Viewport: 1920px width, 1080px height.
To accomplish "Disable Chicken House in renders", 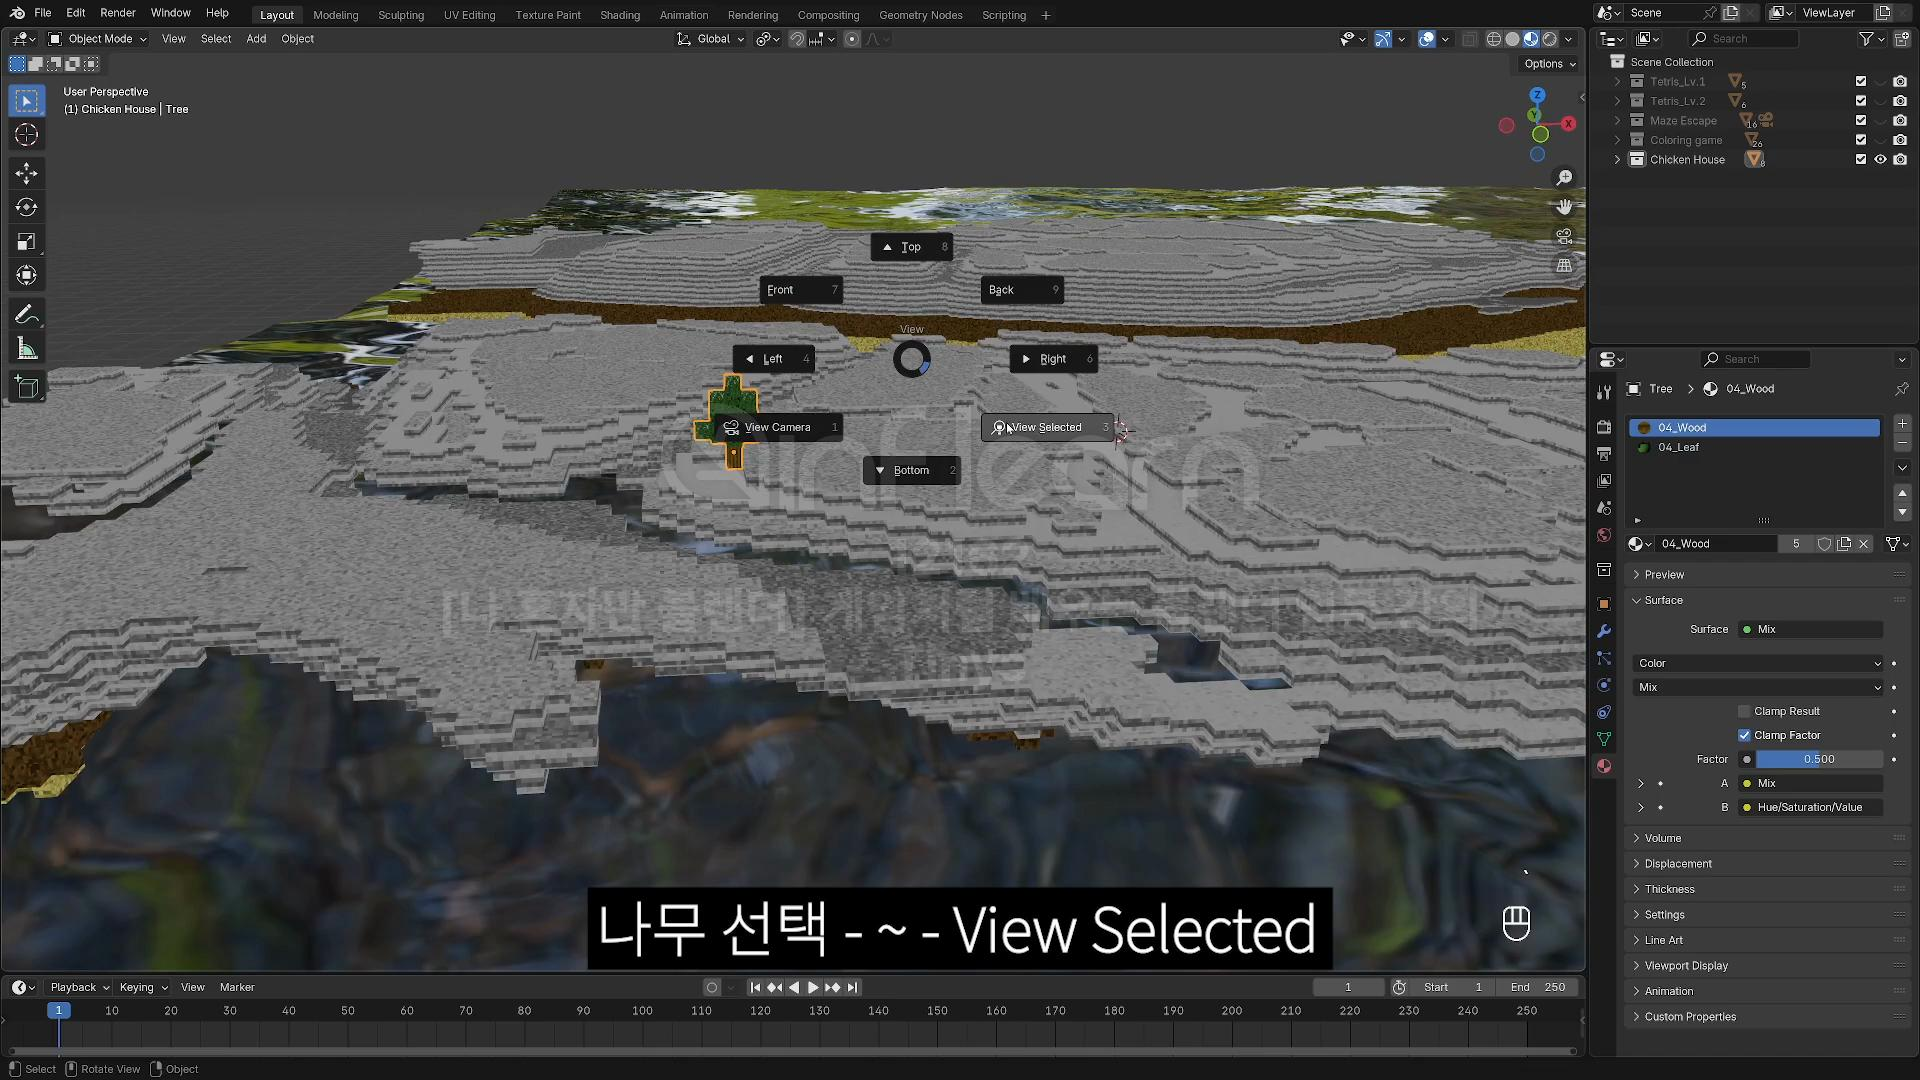I will tap(1900, 160).
